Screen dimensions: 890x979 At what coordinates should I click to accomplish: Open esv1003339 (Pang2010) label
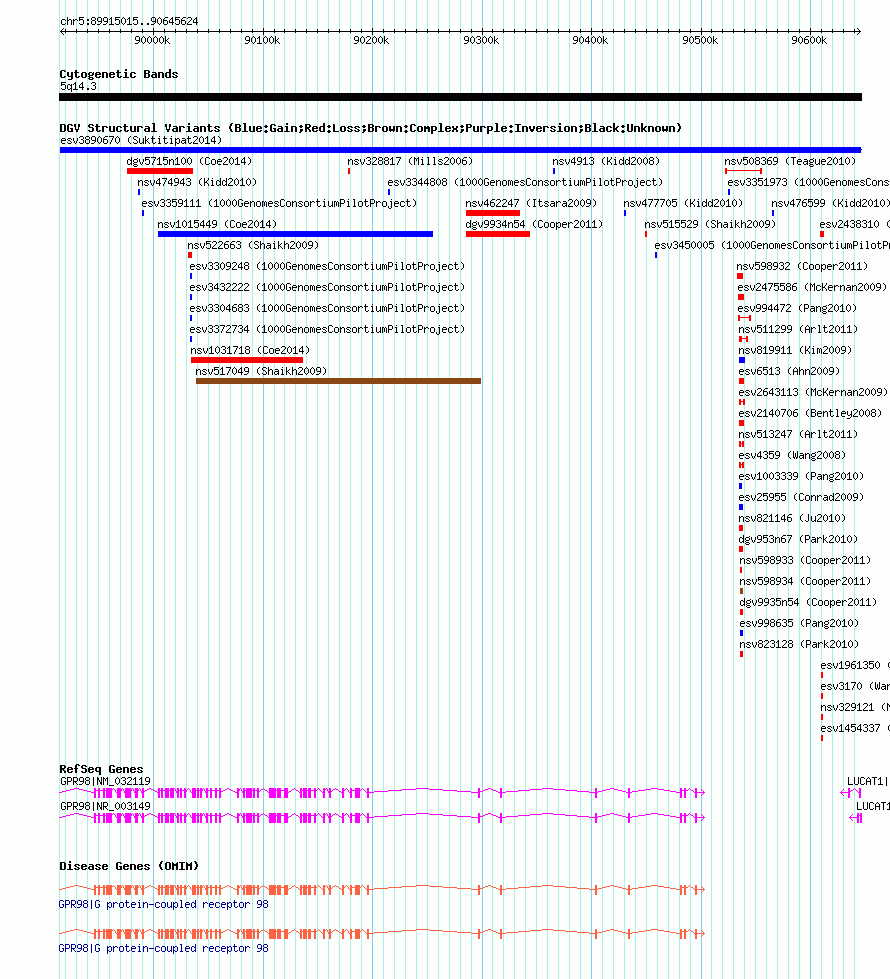(801, 476)
